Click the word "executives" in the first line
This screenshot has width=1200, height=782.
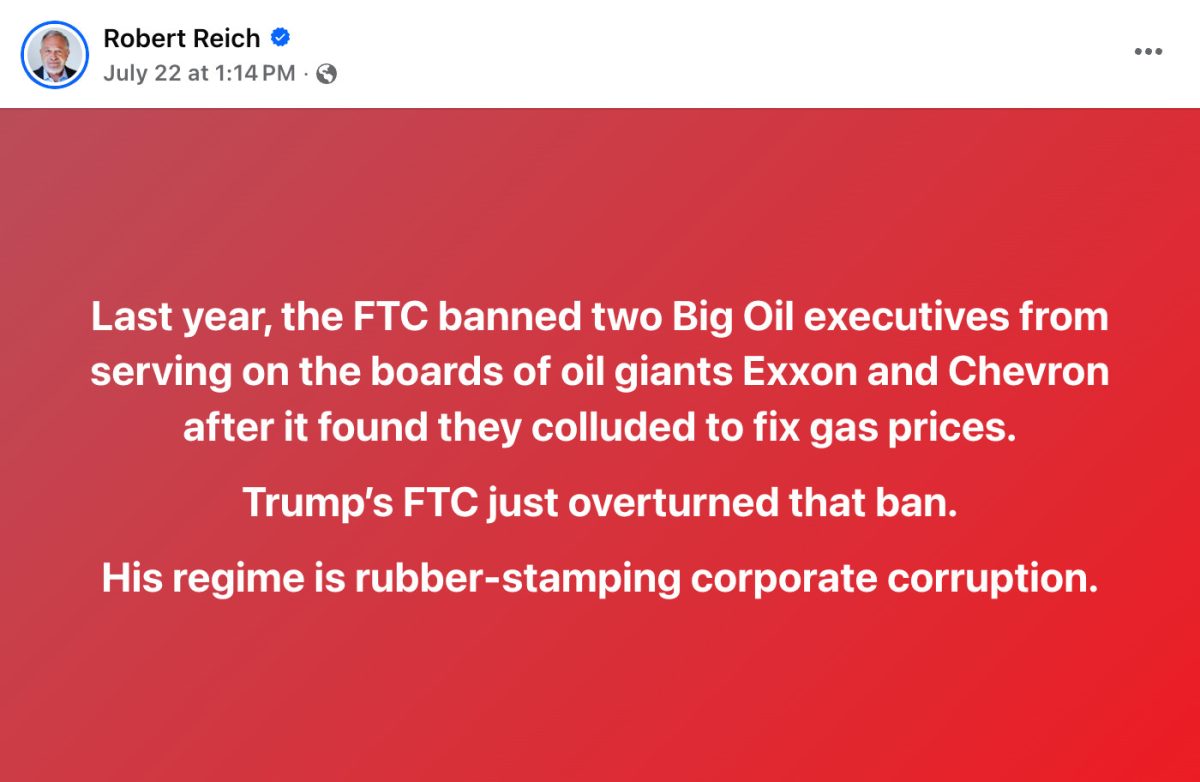click(x=910, y=318)
